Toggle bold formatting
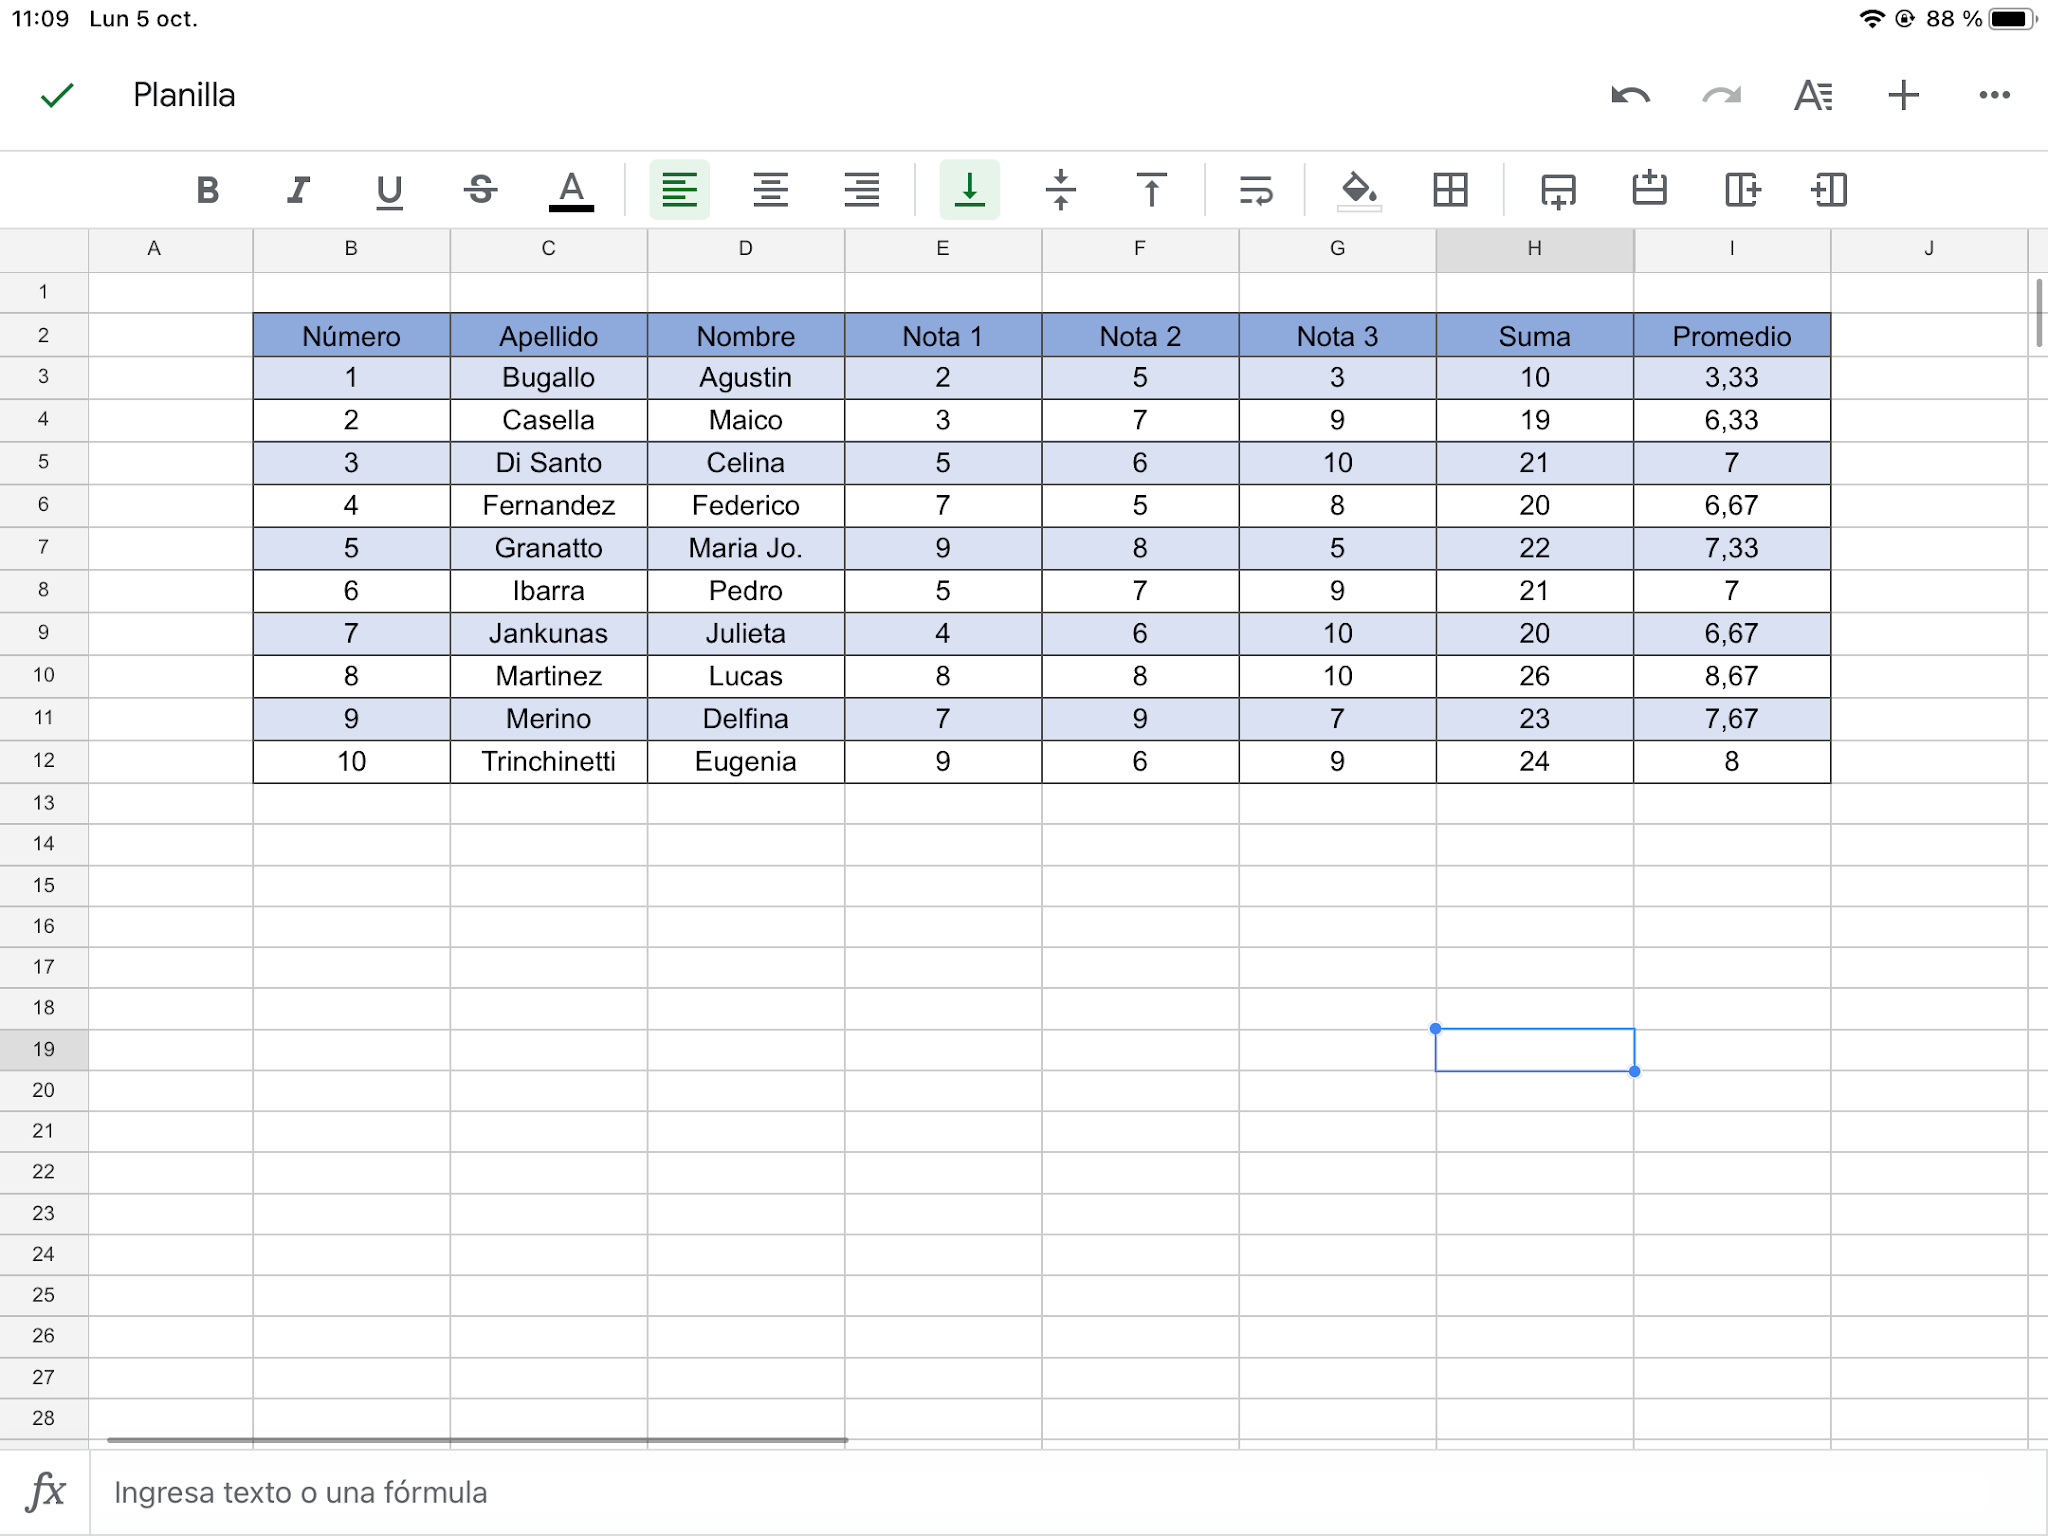Viewport: 2048px width, 1536px height. (x=206, y=190)
